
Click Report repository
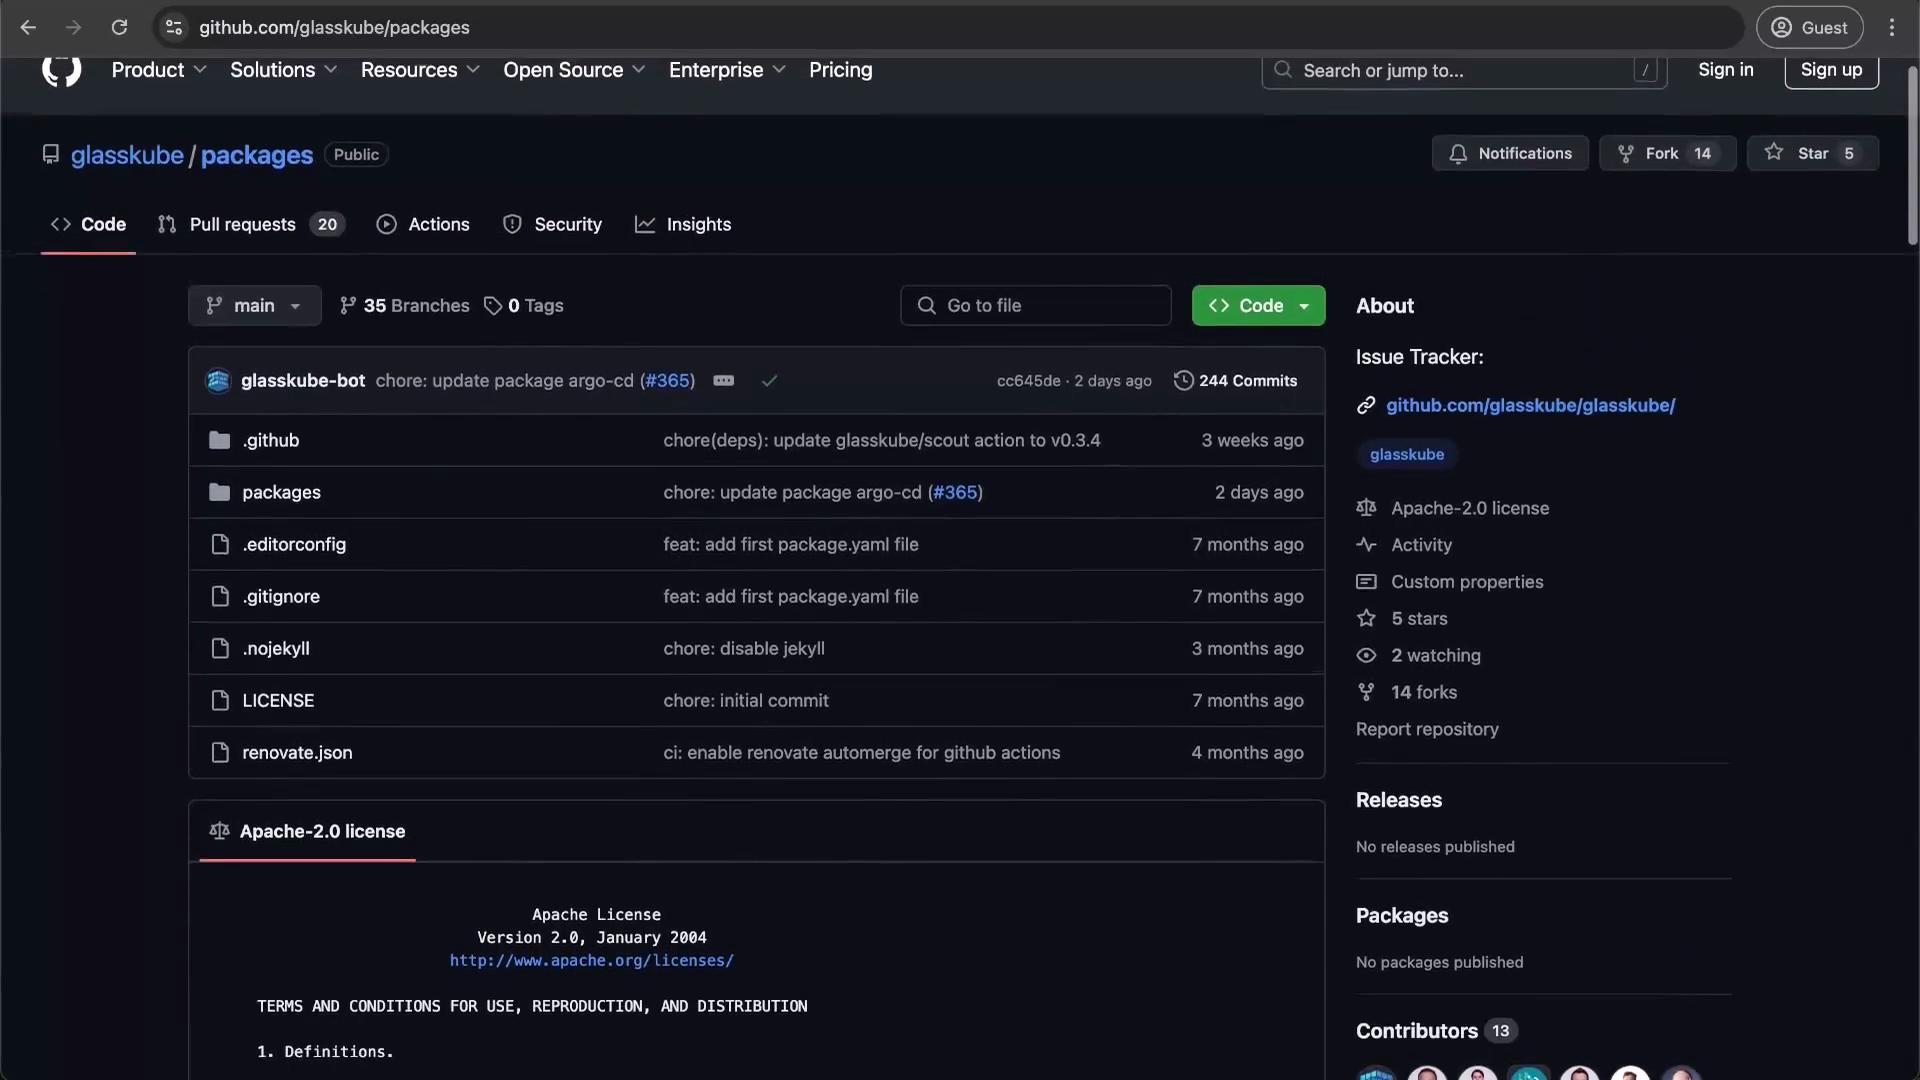click(x=1427, y=729)
